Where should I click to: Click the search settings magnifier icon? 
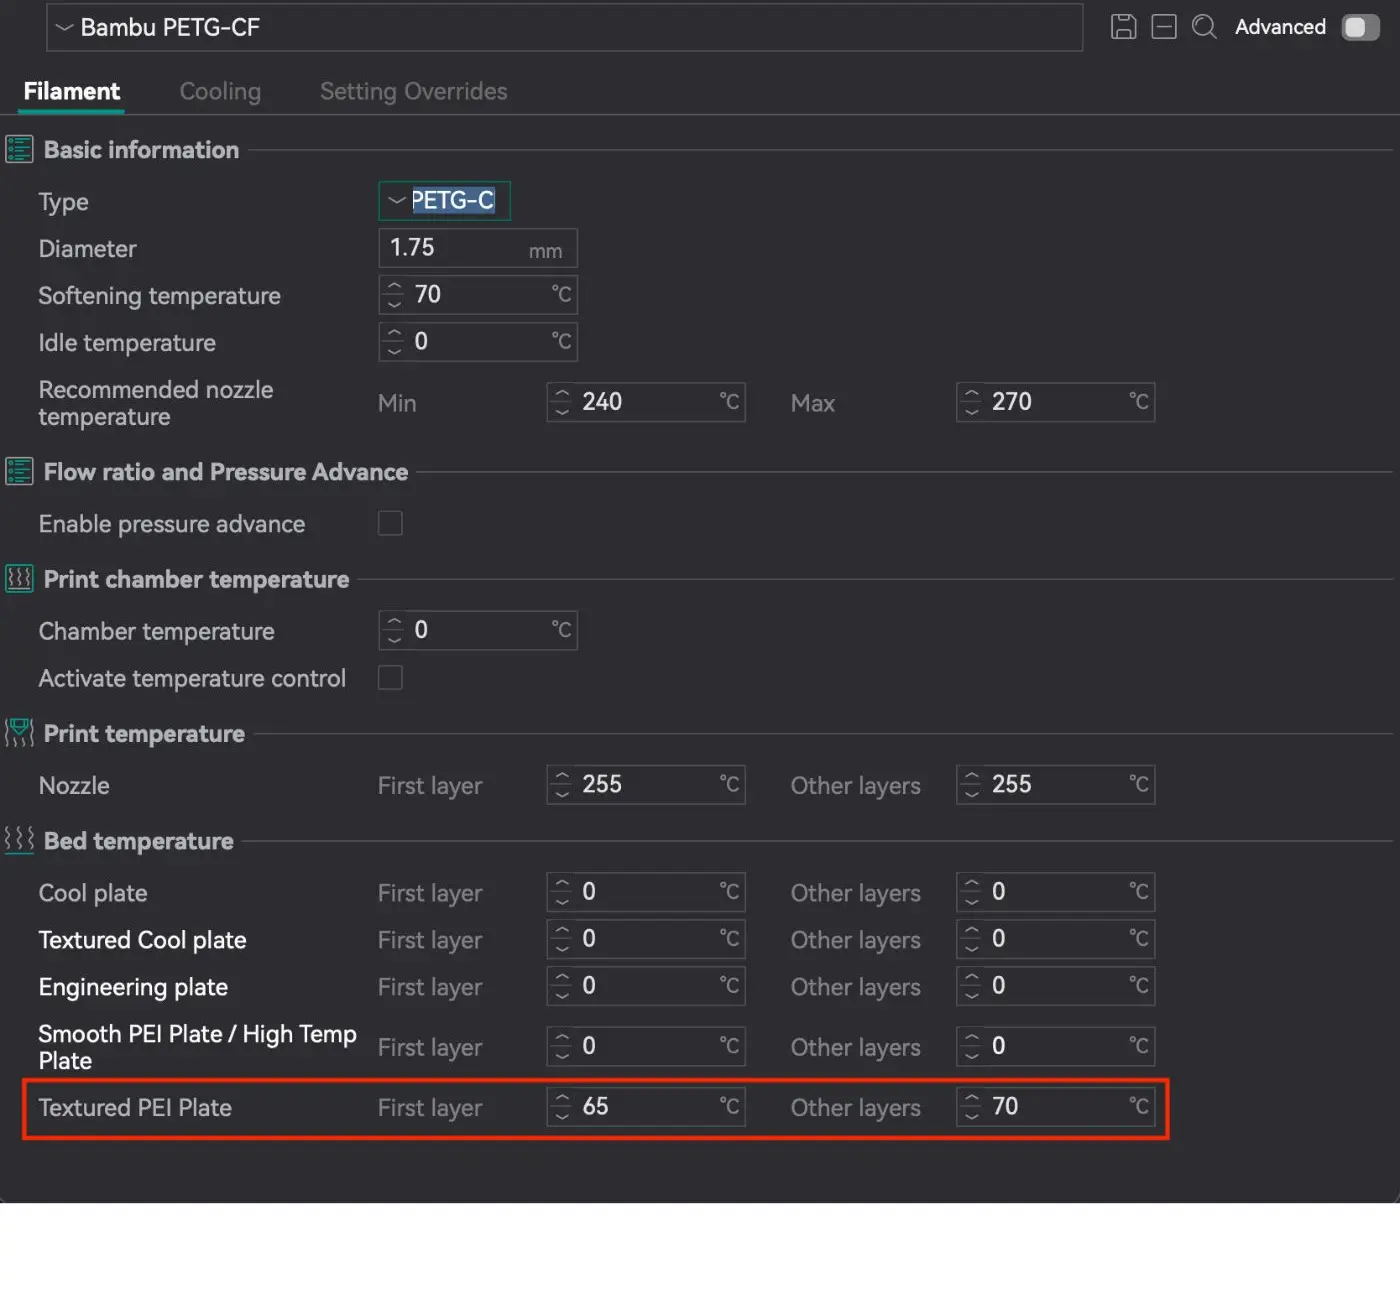(x=1204, y=27)
